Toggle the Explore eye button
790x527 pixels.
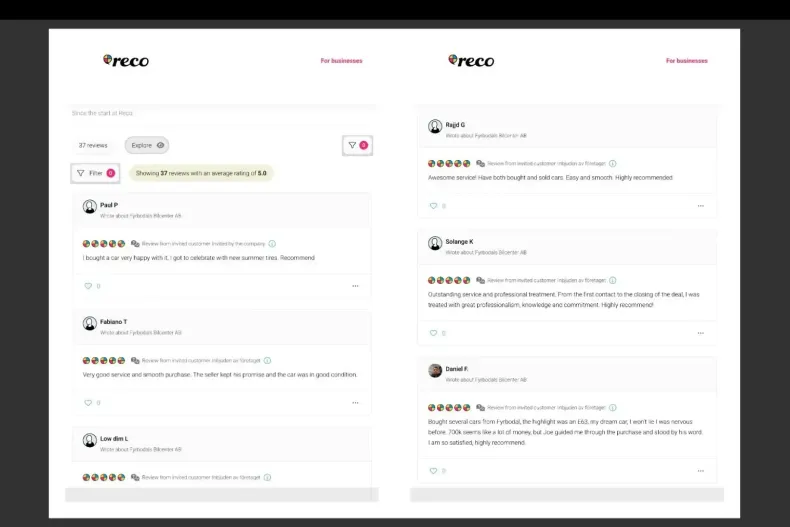tap(147, 145)
